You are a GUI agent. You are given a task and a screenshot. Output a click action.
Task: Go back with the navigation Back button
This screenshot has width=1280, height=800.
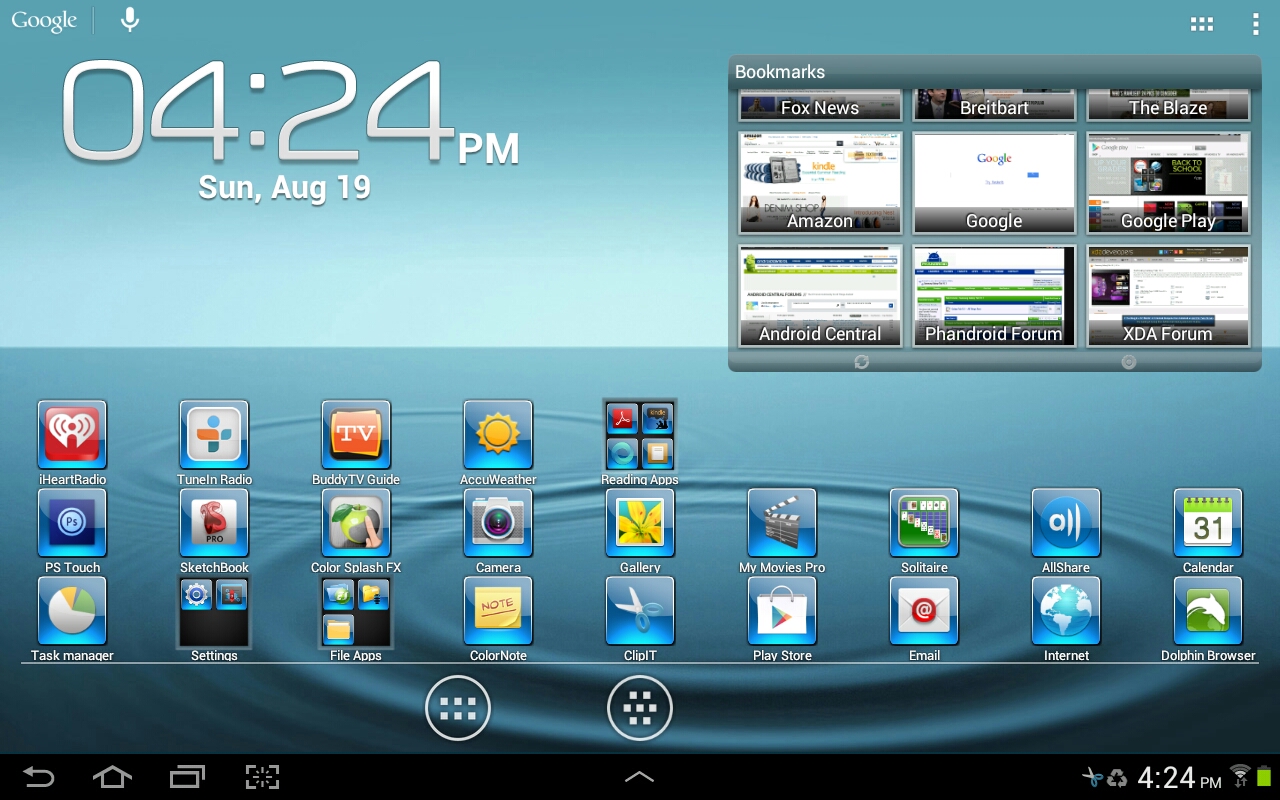pos(39,777)
